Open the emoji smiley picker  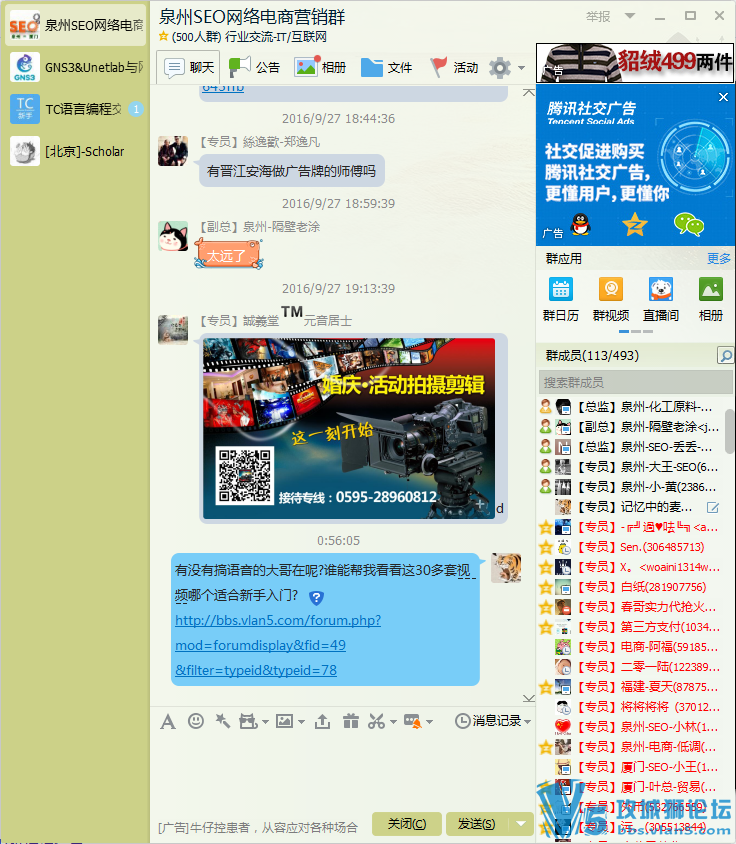tap(196, 721)
